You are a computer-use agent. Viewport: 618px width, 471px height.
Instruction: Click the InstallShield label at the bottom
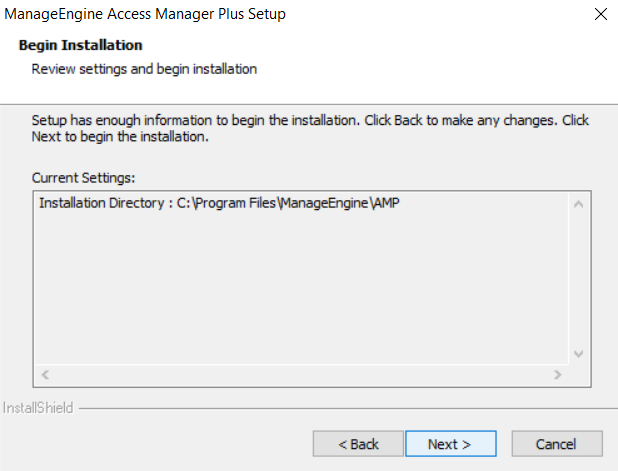pos(38,408)
